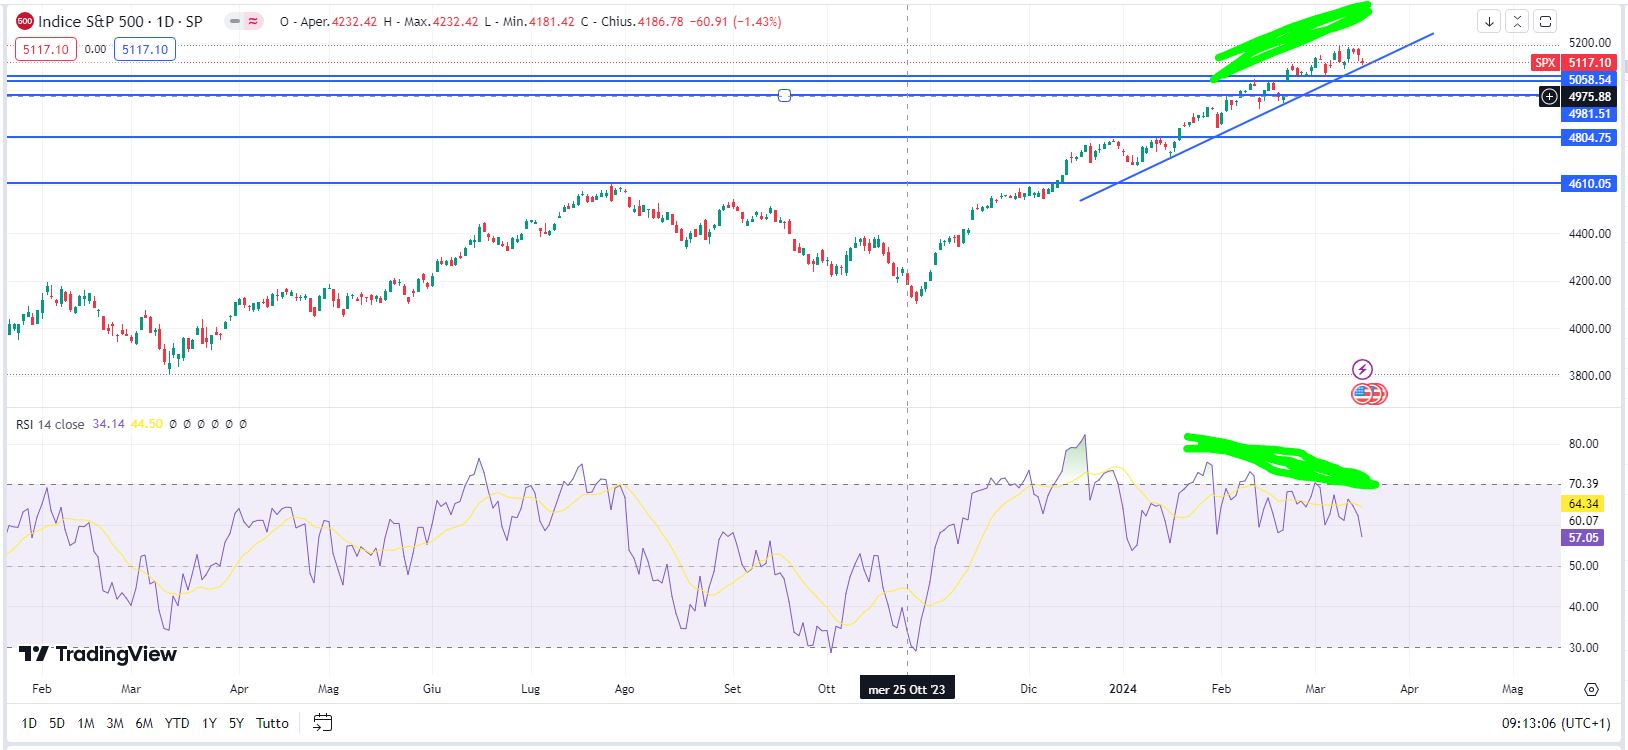The image size is (1628, 750).
Task: Toggle the pink approximate-sign pill
Action: coord(254,21)
